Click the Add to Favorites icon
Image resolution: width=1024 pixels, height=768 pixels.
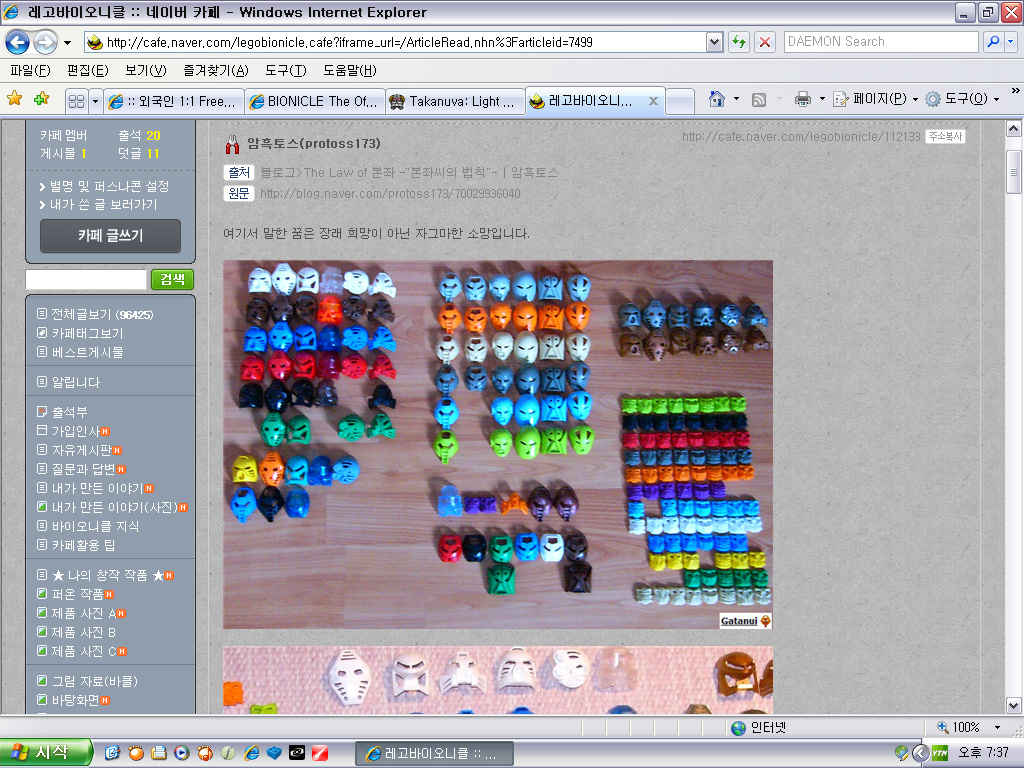pyautogui.click(x=42, y=99)
